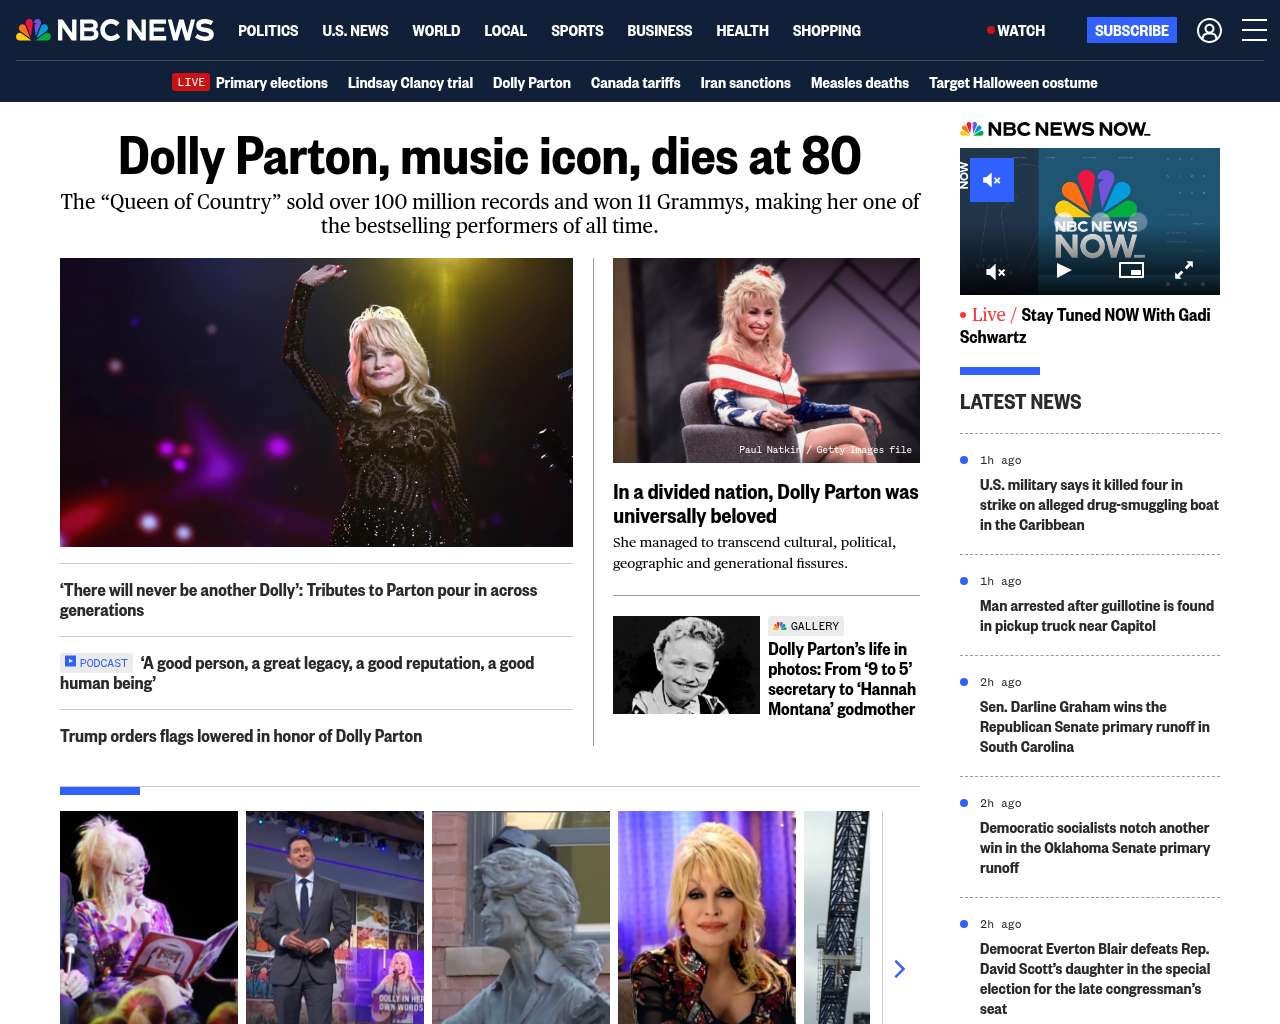Open the Canada tariffs topic
The image size is (1280, 1024).
click(635, 83)
